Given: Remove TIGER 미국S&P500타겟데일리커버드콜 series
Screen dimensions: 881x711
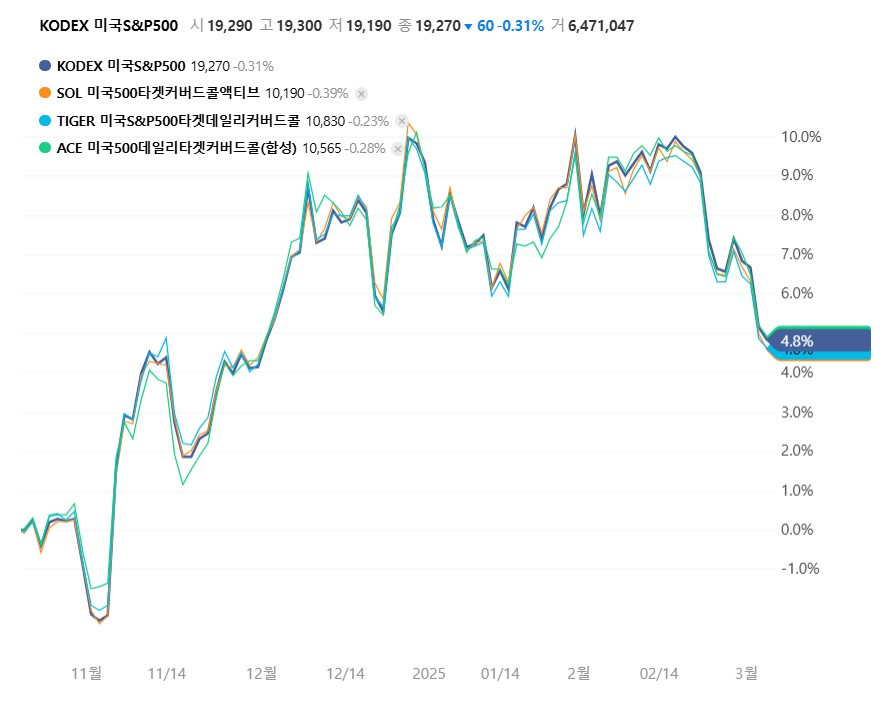Looking at the screenshot, I should click(401, 121).
